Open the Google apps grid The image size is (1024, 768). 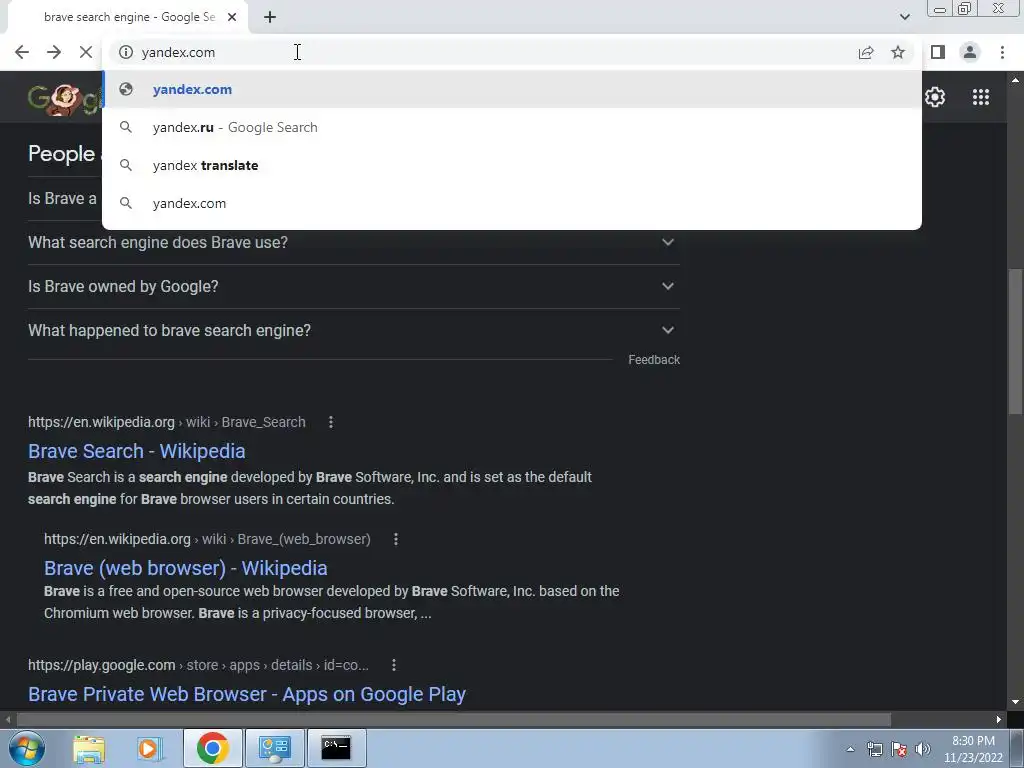(x=981, y=97)
